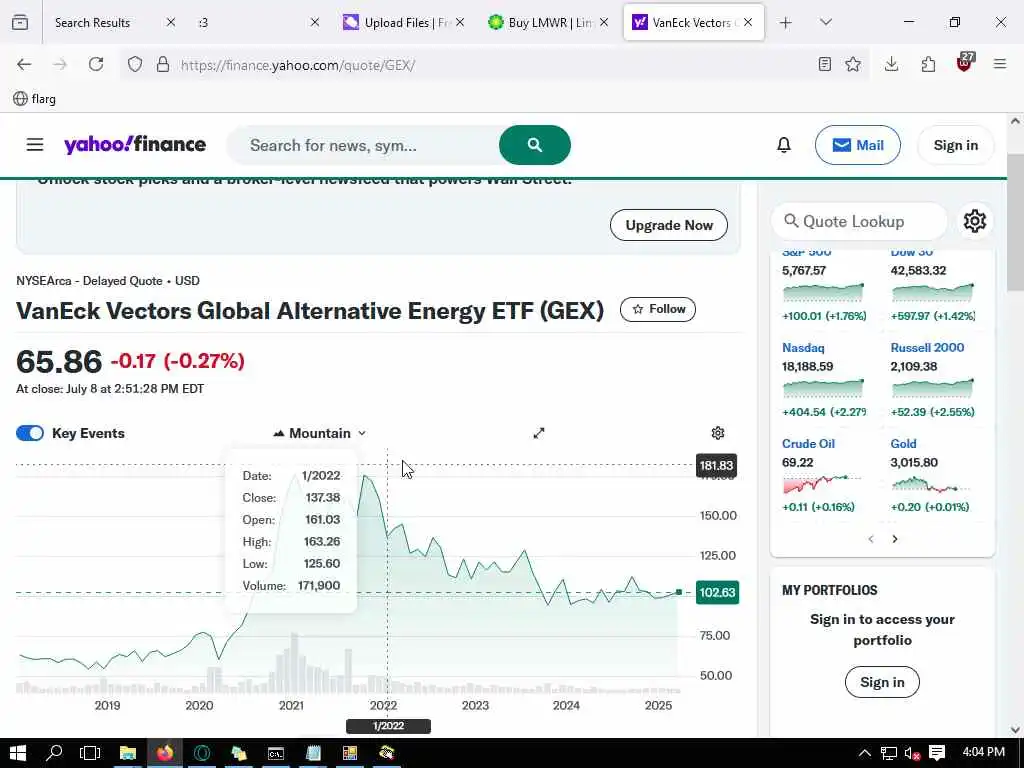
Task: Open the Yahoo Finance hamburger menu
Action: click(x=35, y=145)
